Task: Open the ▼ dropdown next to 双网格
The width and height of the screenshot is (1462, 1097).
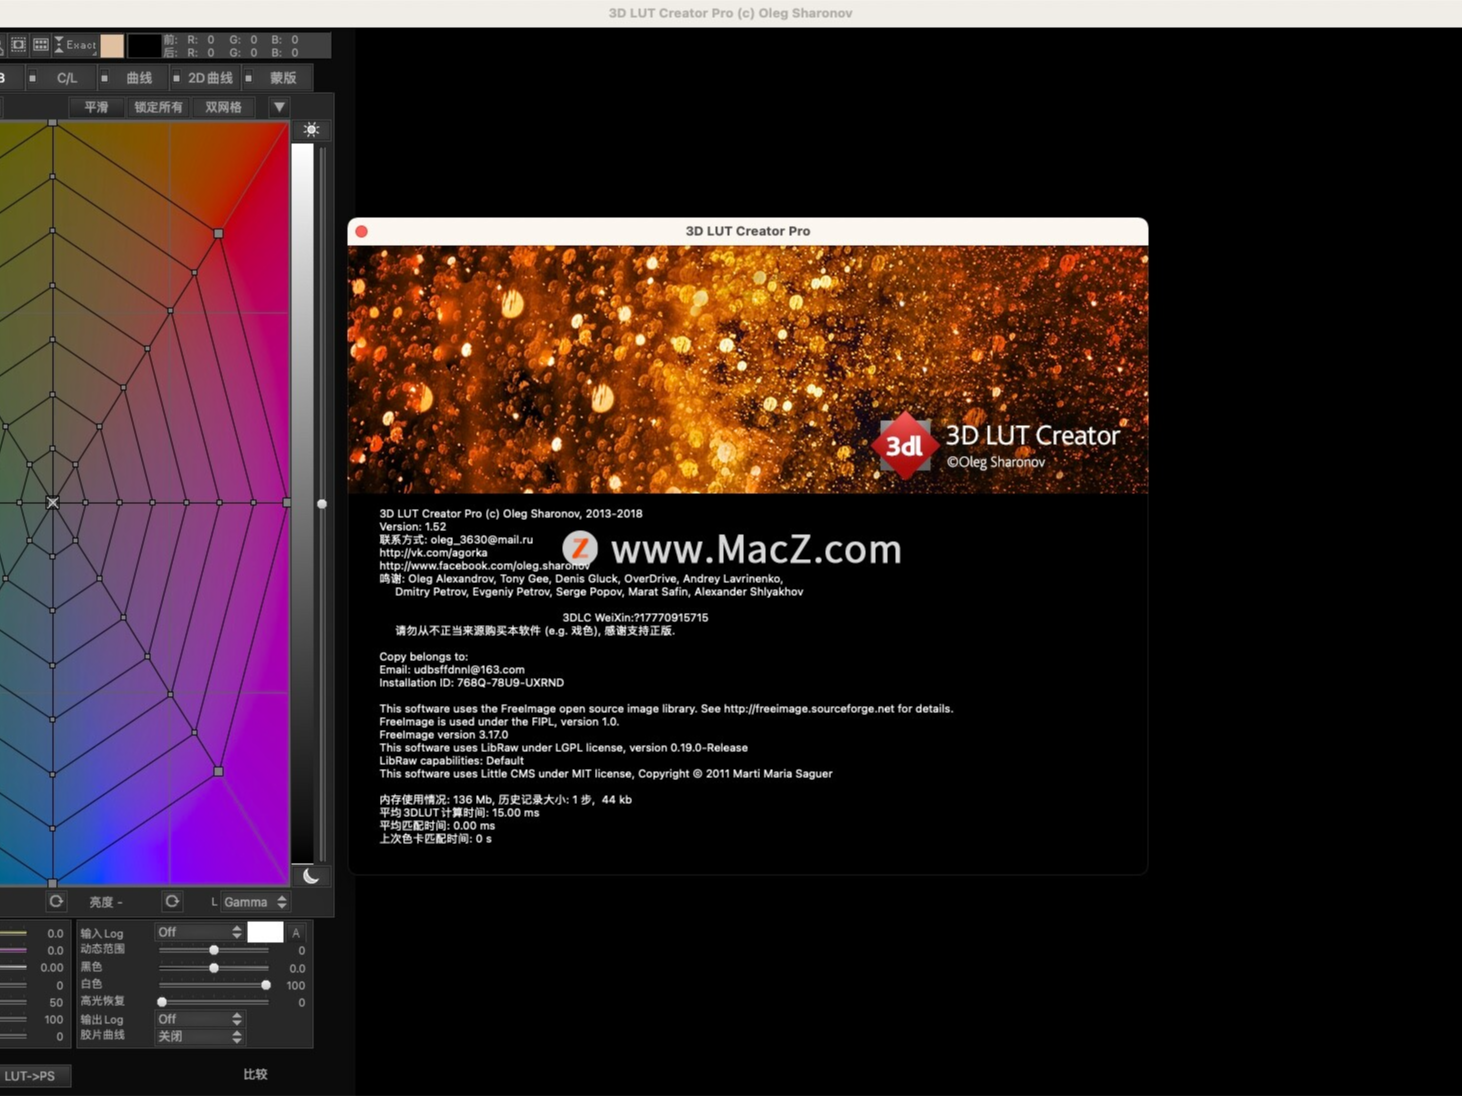Action: [x=279, y=106]
